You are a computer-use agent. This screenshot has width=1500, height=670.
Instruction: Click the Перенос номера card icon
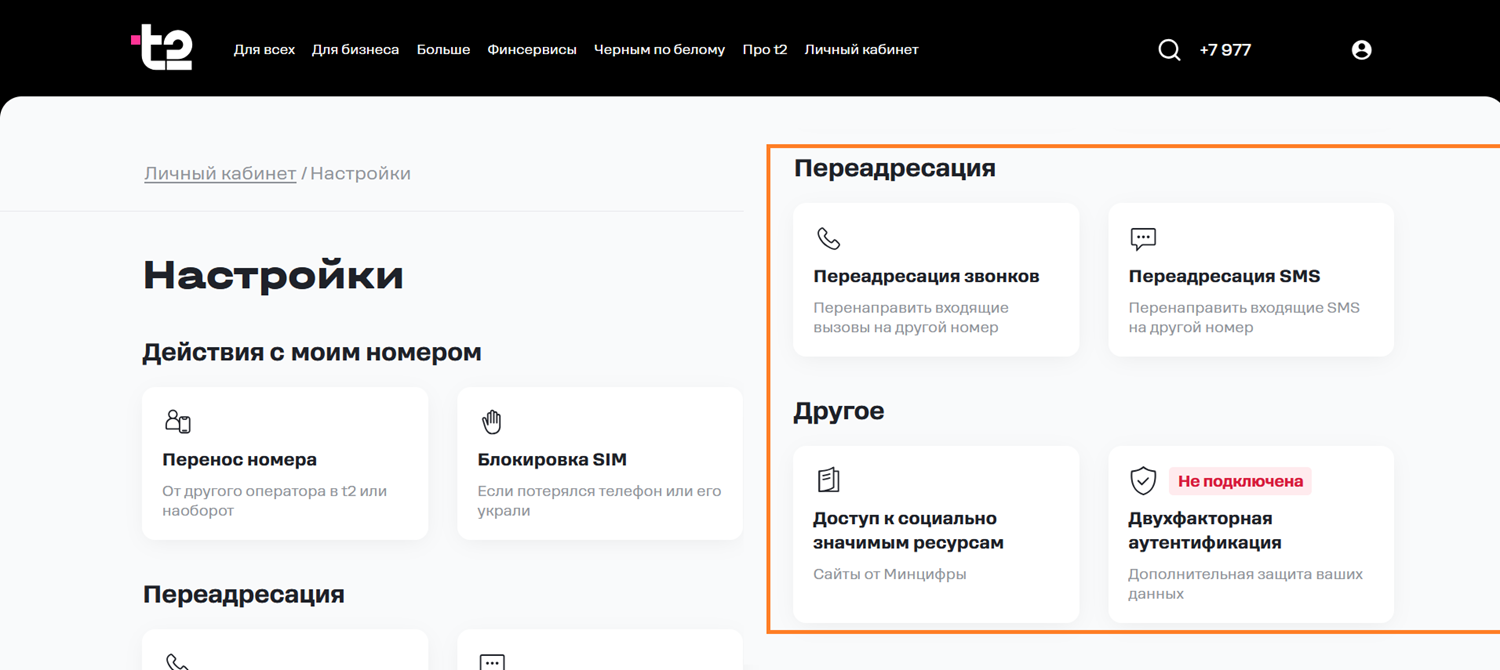178,422
